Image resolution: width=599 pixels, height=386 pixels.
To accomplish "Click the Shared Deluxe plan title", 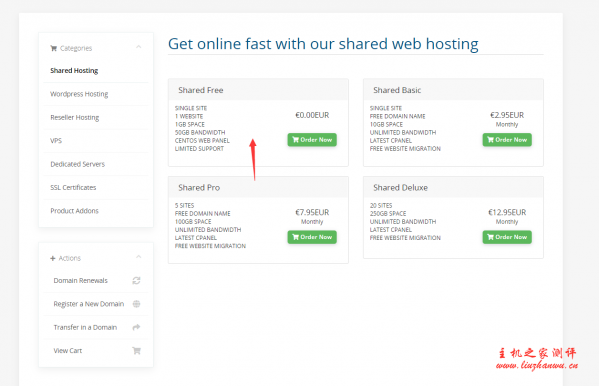I will pyautogui.click(x=400, y=188).
